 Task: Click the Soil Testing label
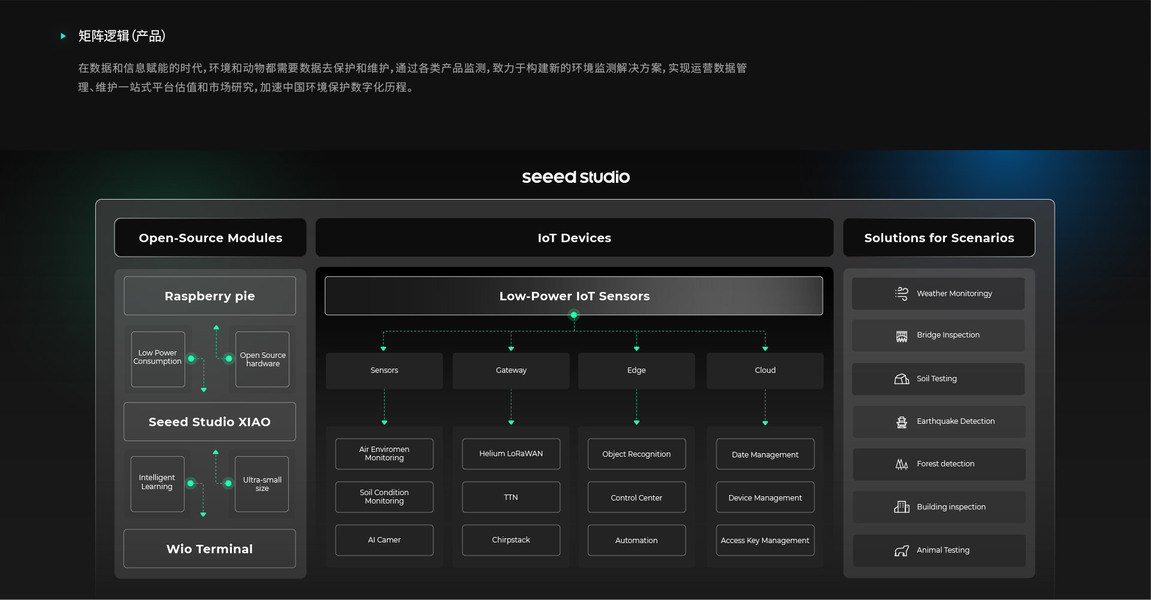pyautogui.click(x=937, y=379)
